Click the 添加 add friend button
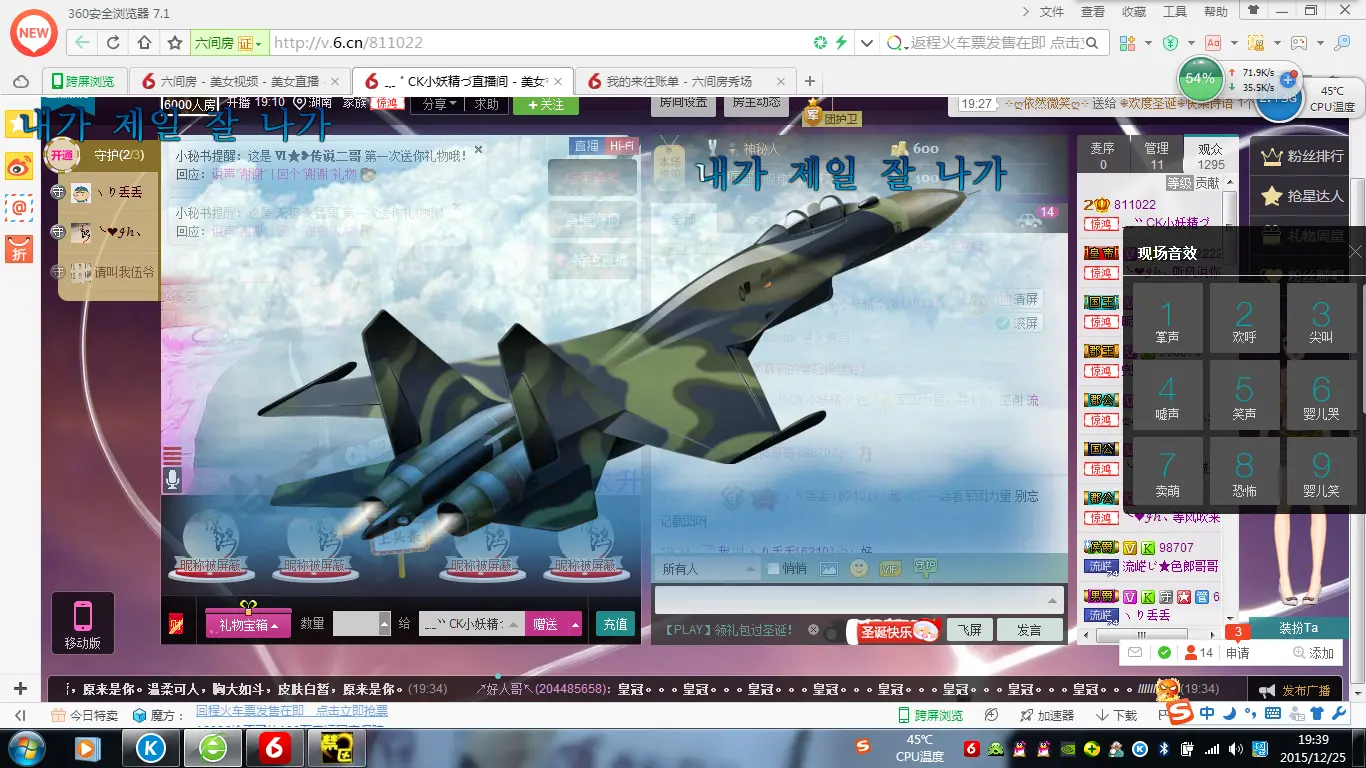Image resolution: width=1366 pixels, height=768 pixels. [x=1314, y=653]
